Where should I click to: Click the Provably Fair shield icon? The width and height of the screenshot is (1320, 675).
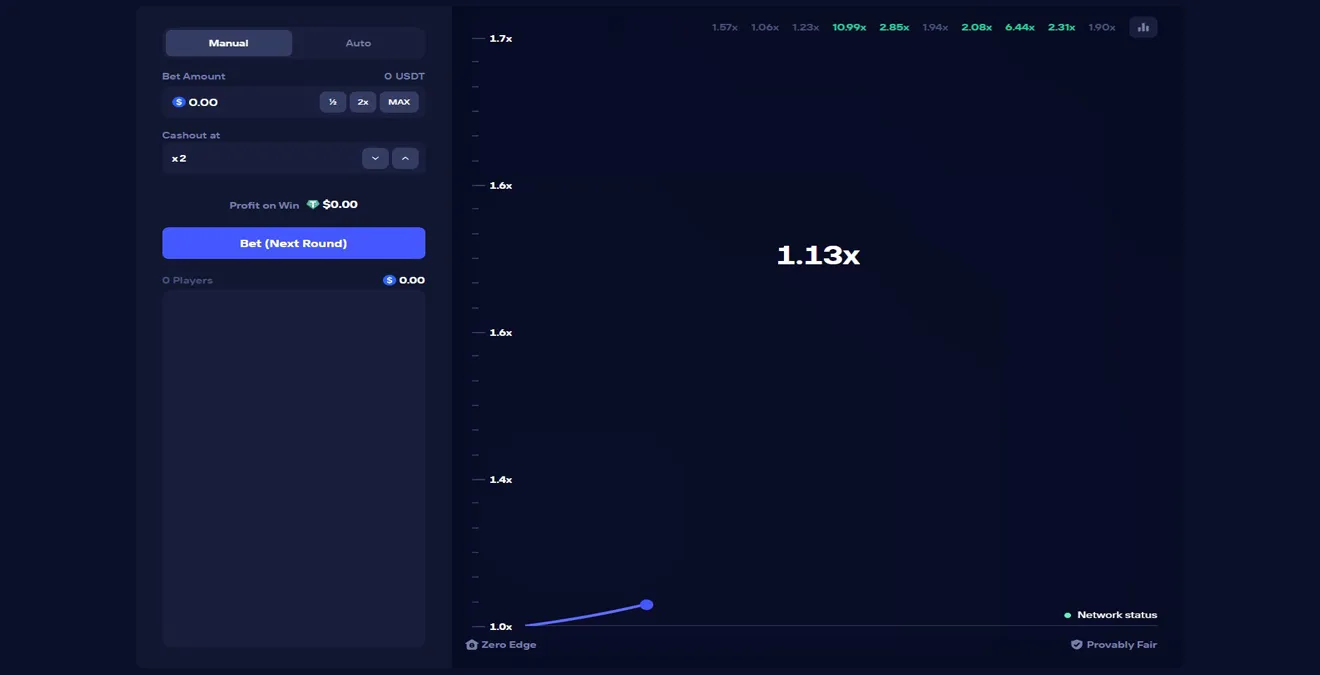pos(1077,645)
